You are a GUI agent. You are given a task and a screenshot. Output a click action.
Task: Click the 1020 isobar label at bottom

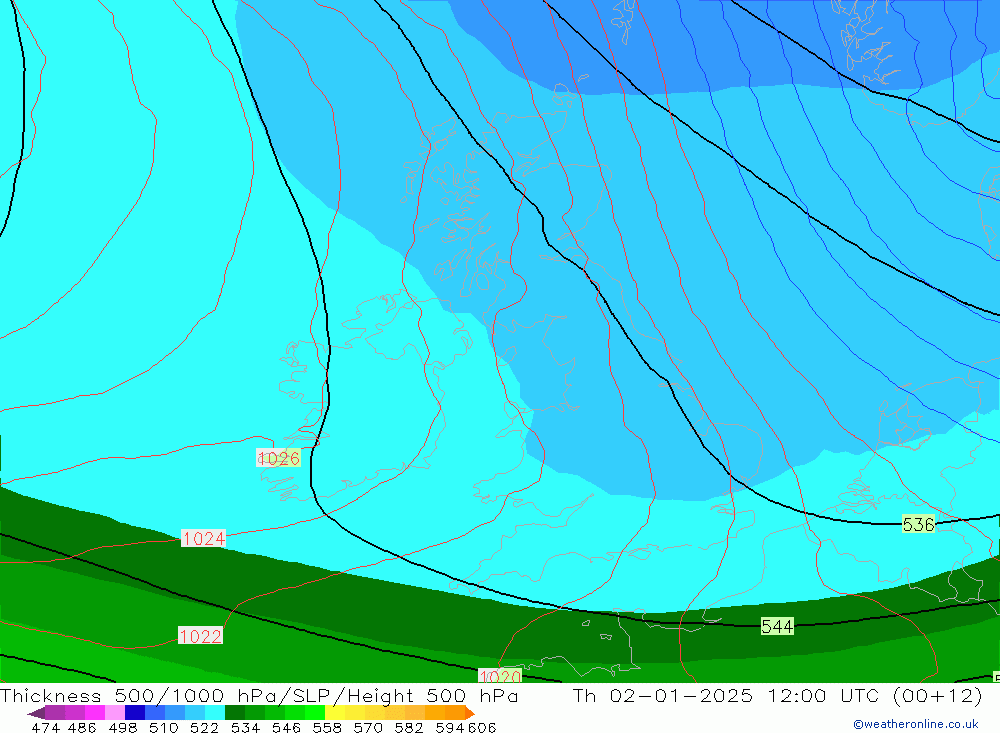pos(500,677)
